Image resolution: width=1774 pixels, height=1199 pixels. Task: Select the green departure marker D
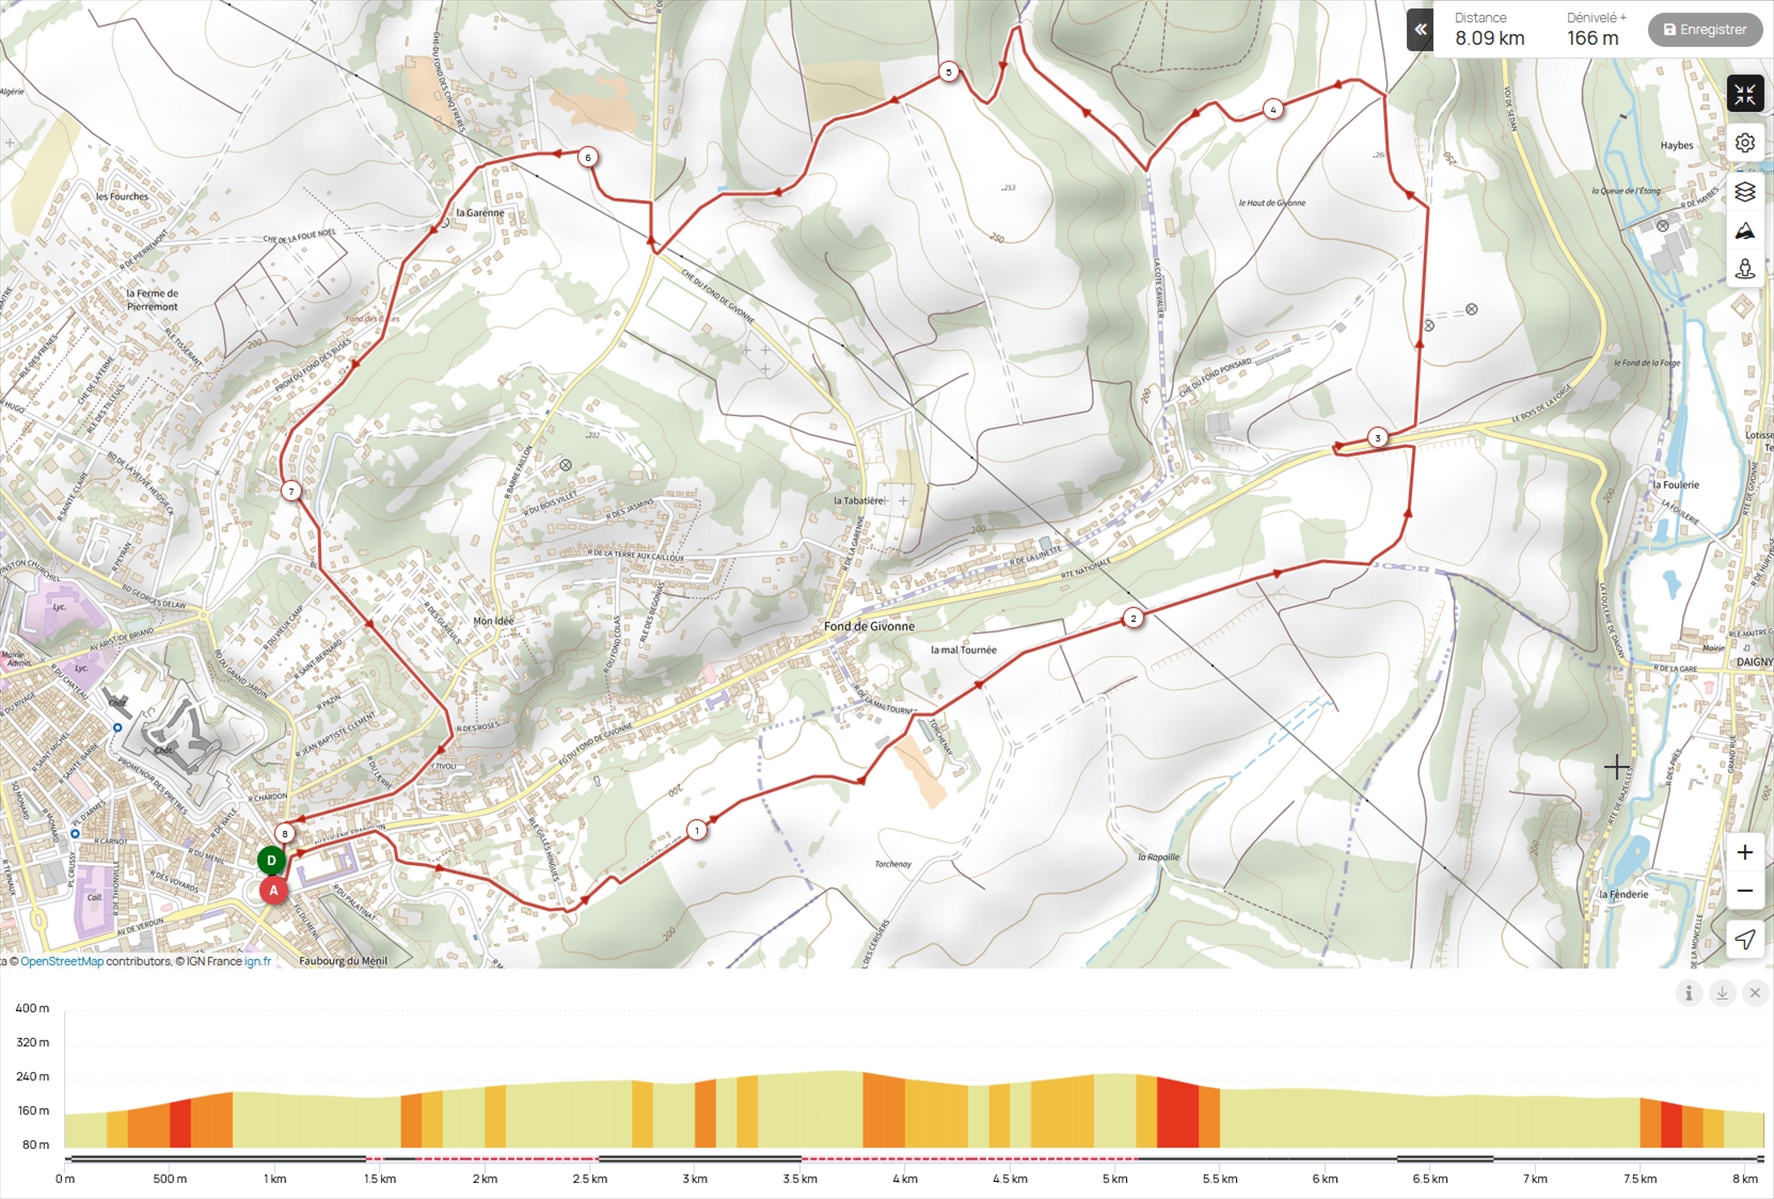271,860
